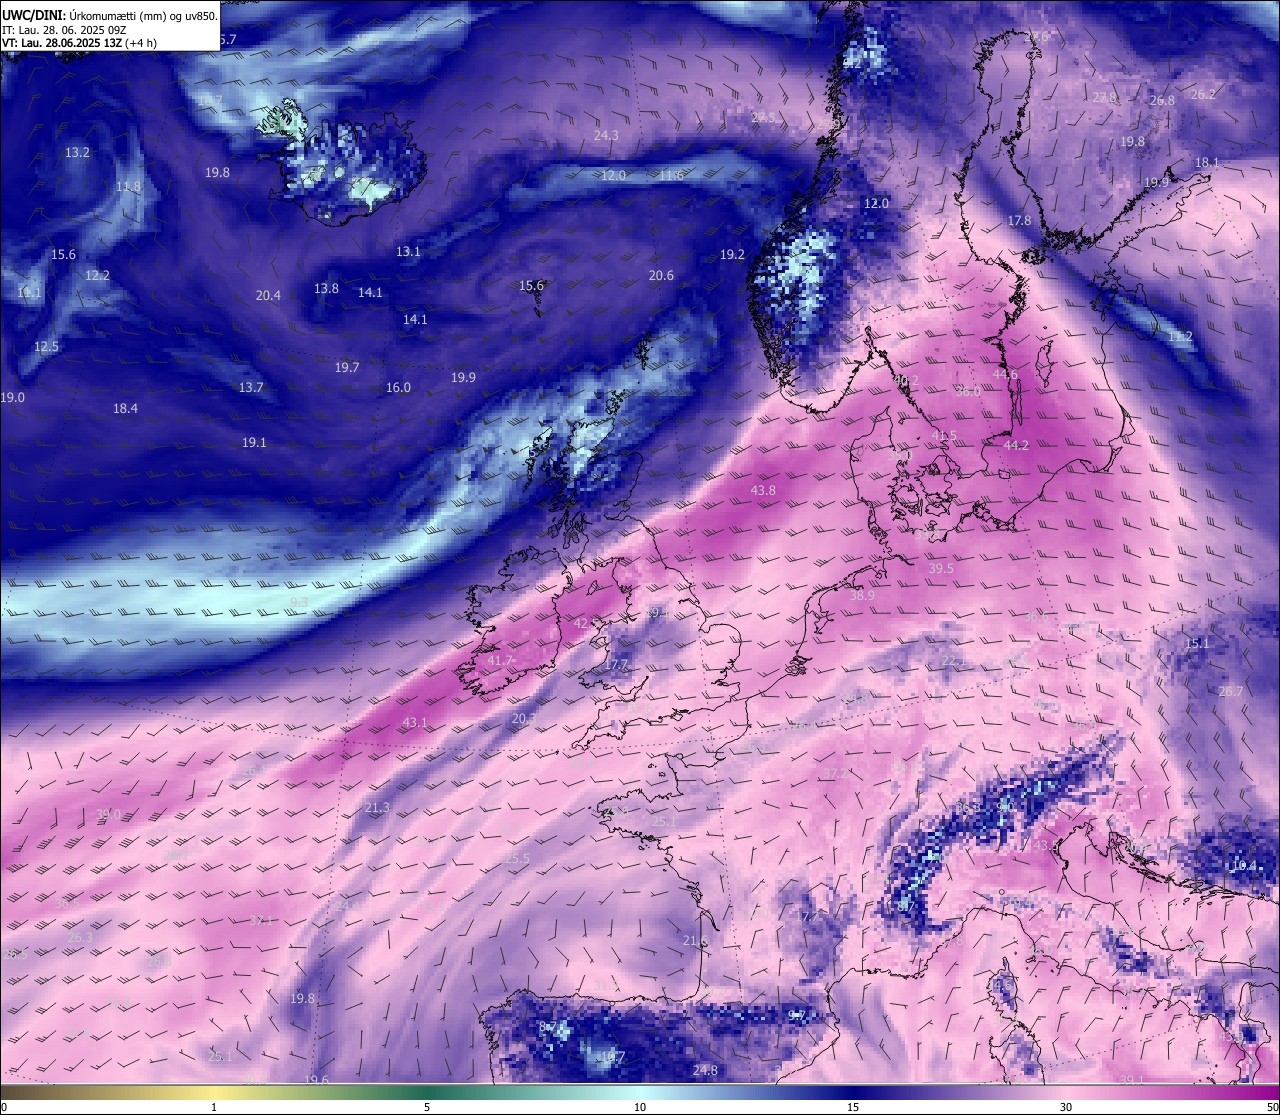The image size is (1280, 1115).
Task: Click the 26.7 value at the right edge
Action: click(1230, 692)
